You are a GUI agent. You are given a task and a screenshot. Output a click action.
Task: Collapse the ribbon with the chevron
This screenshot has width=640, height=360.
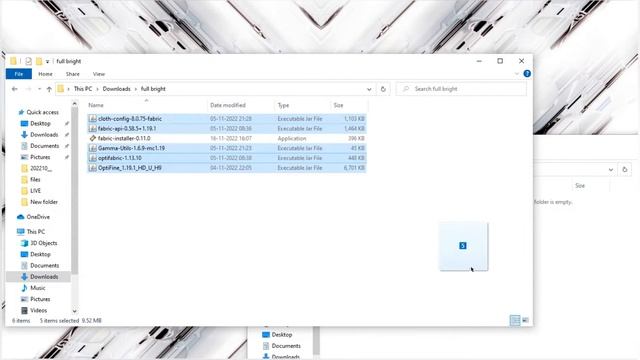(517, 74)
